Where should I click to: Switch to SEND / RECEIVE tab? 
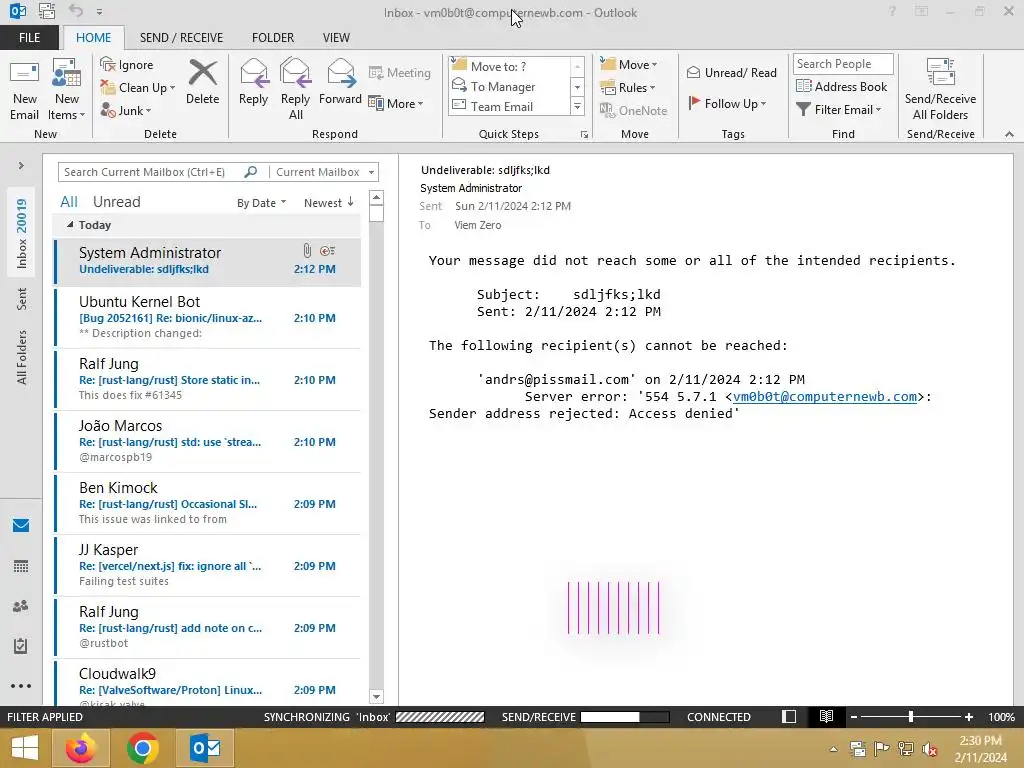click(181, 37)
